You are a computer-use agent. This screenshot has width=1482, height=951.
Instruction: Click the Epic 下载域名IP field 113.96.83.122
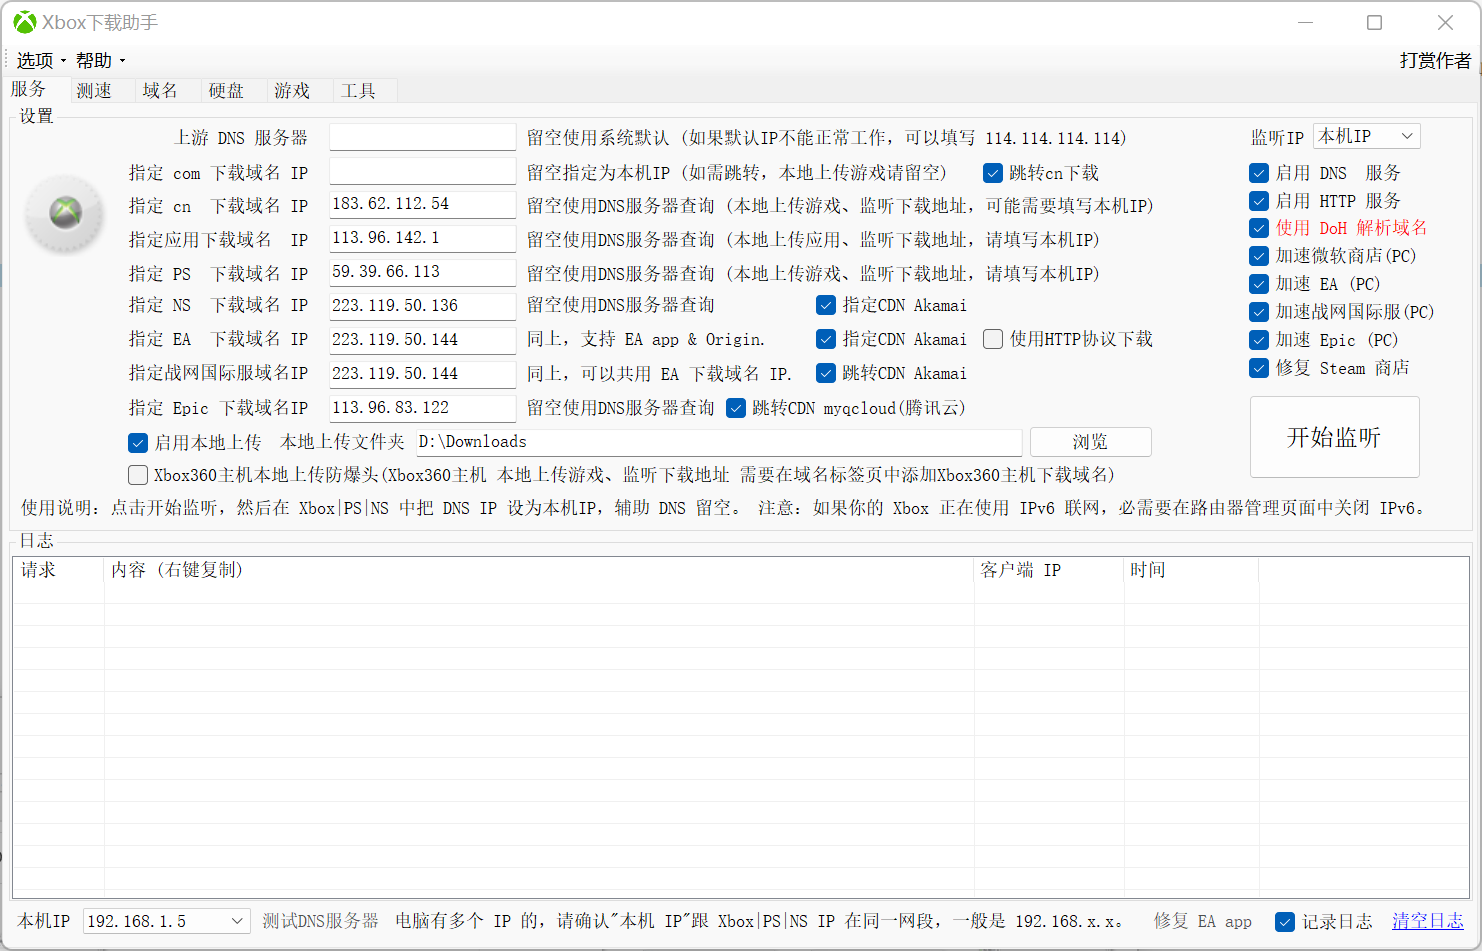[x=422, y=408]
